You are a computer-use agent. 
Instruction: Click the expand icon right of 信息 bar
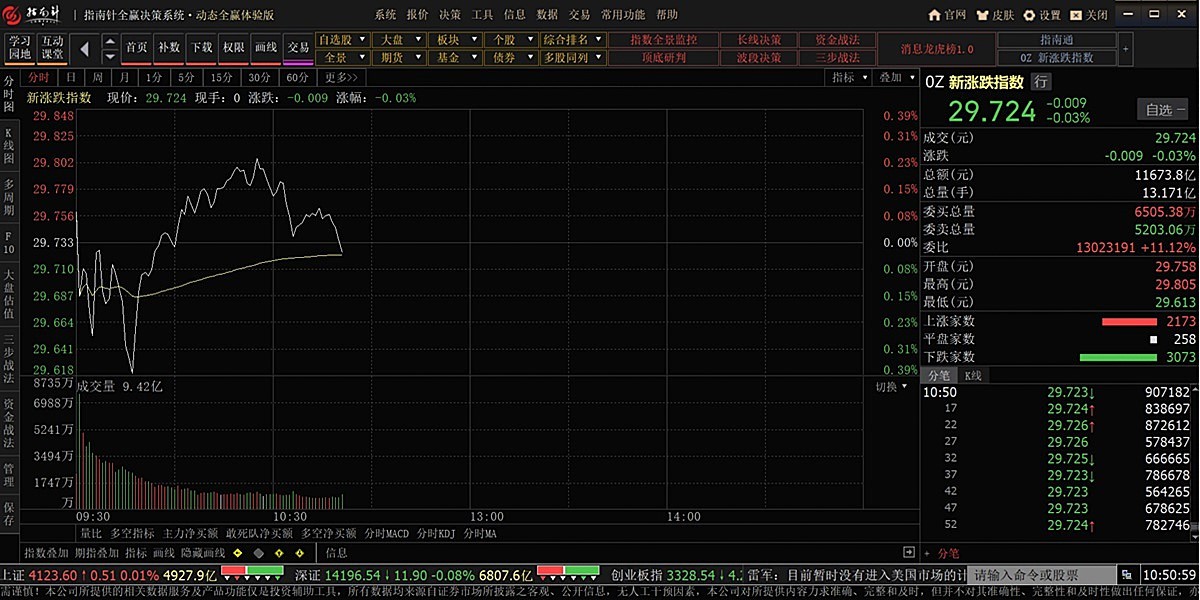pyautogui.click(x=908, y=552)
